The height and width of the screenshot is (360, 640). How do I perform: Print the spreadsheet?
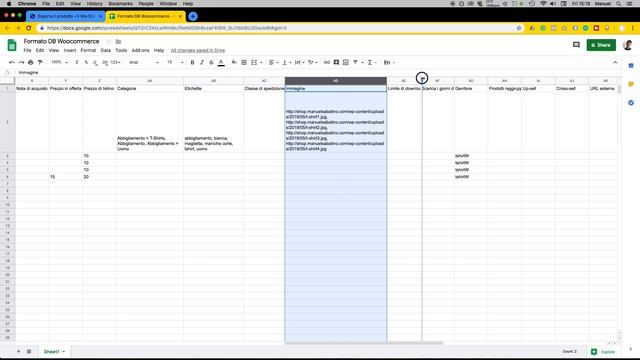[31, 62]
